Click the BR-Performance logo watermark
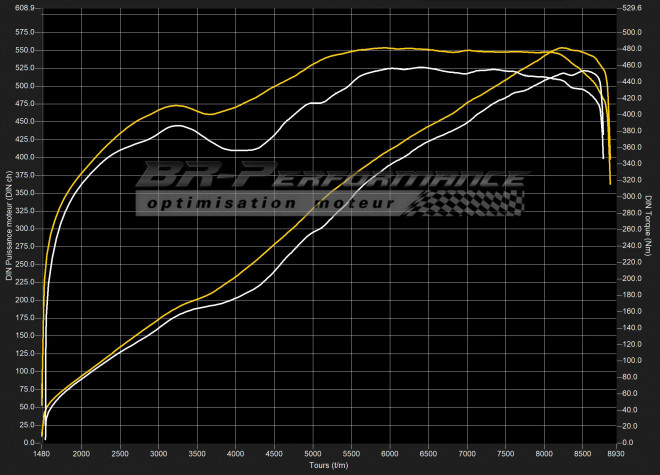This screenshot has height=475, width=660. tap(328, 180)
